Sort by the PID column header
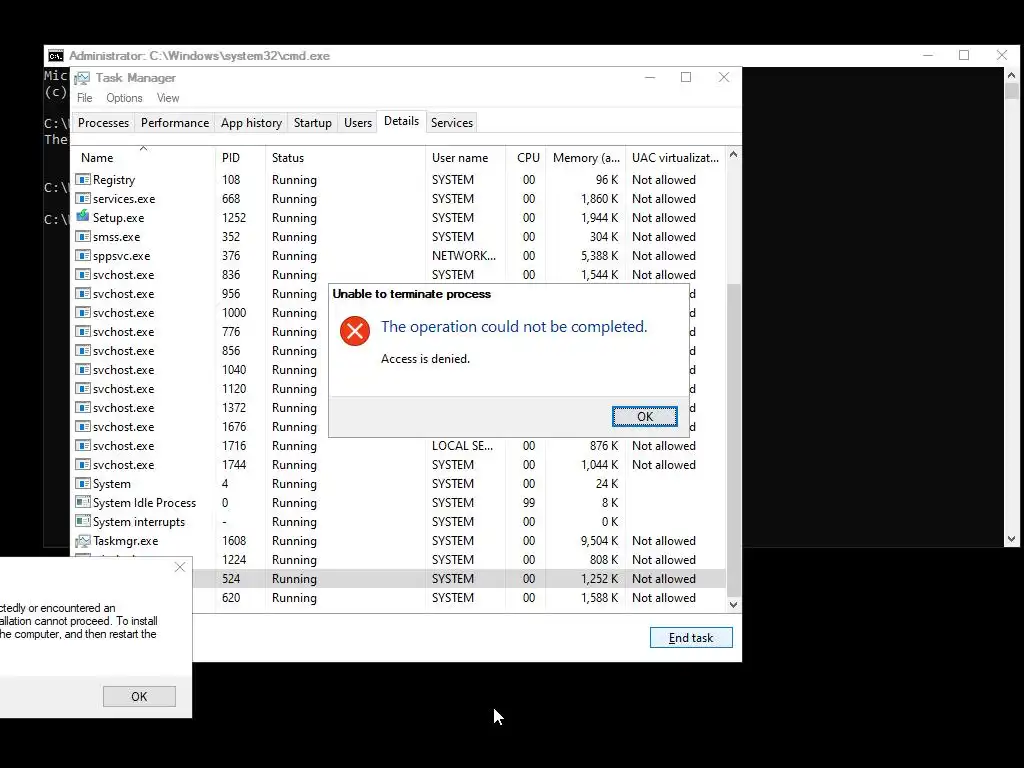The width and height of the screenshot is (1024, 768). (x=240, y=157)
